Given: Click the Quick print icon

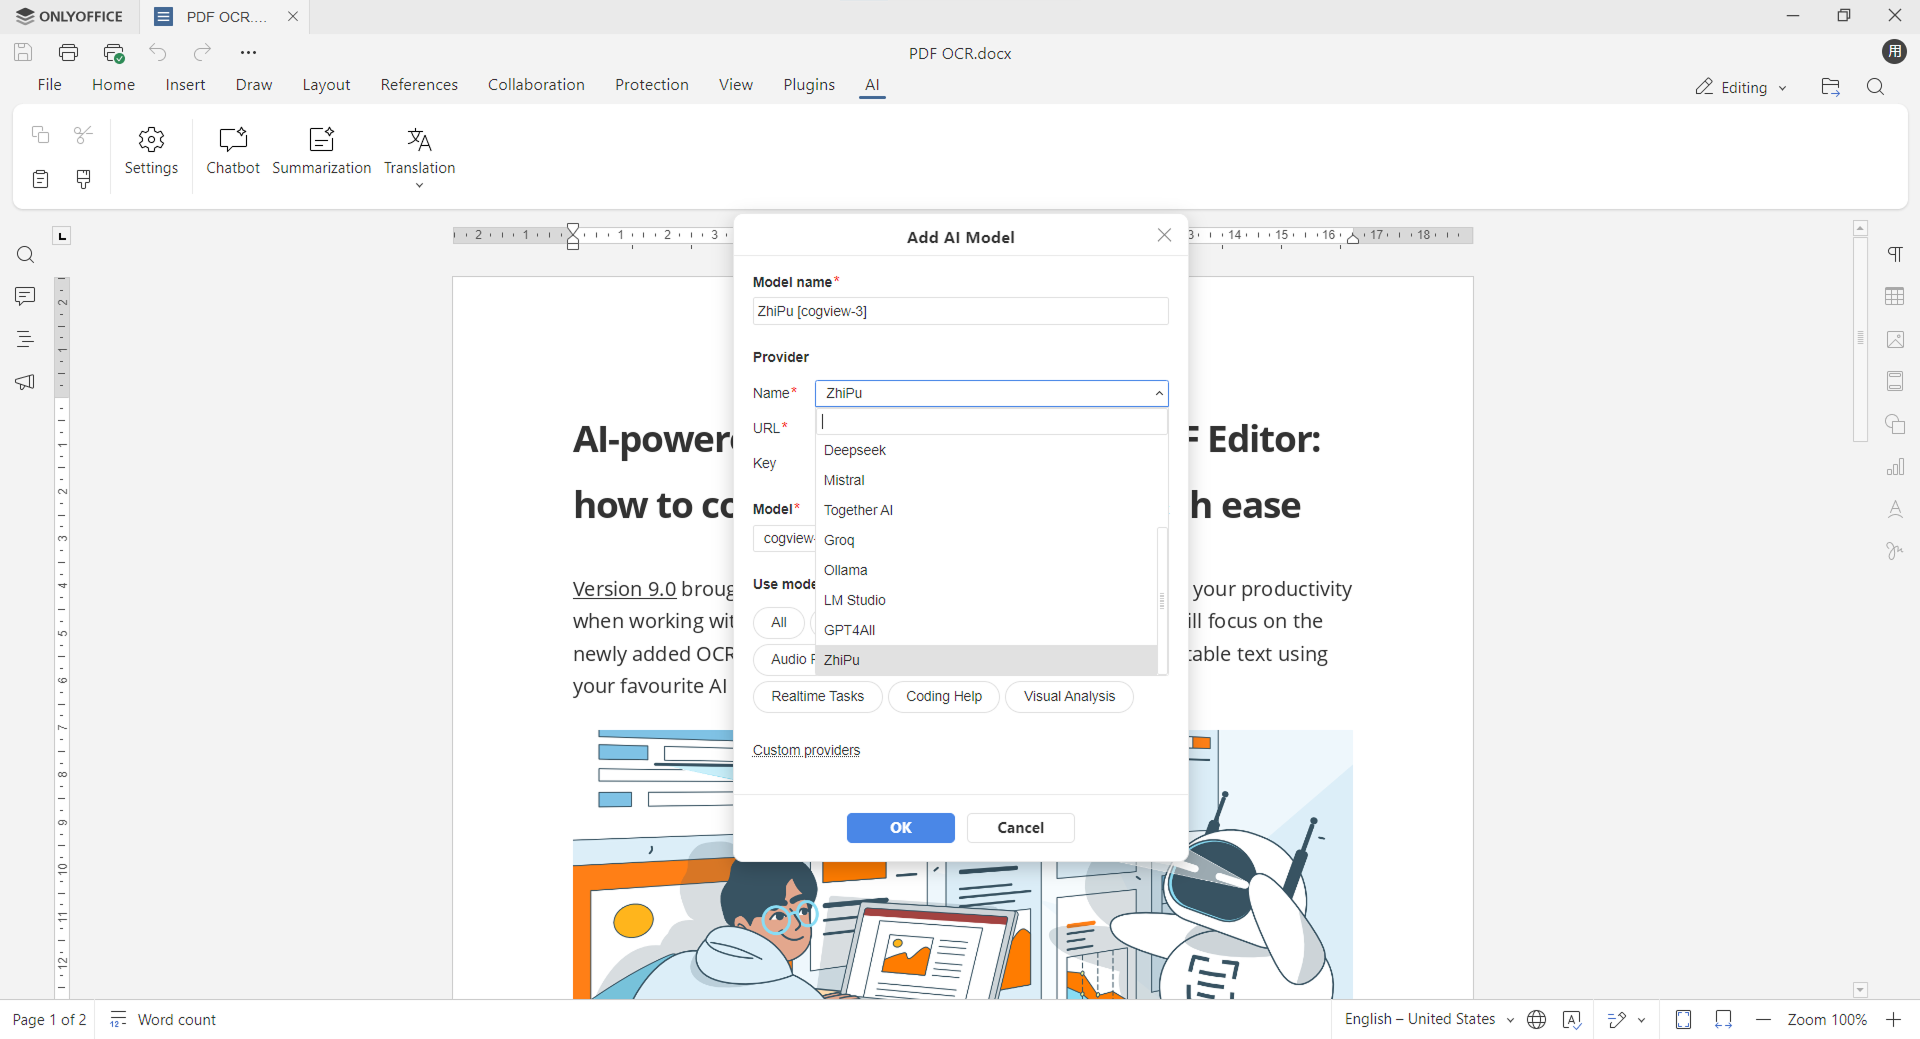Looking at the screenshot, I should click(114, 52).
